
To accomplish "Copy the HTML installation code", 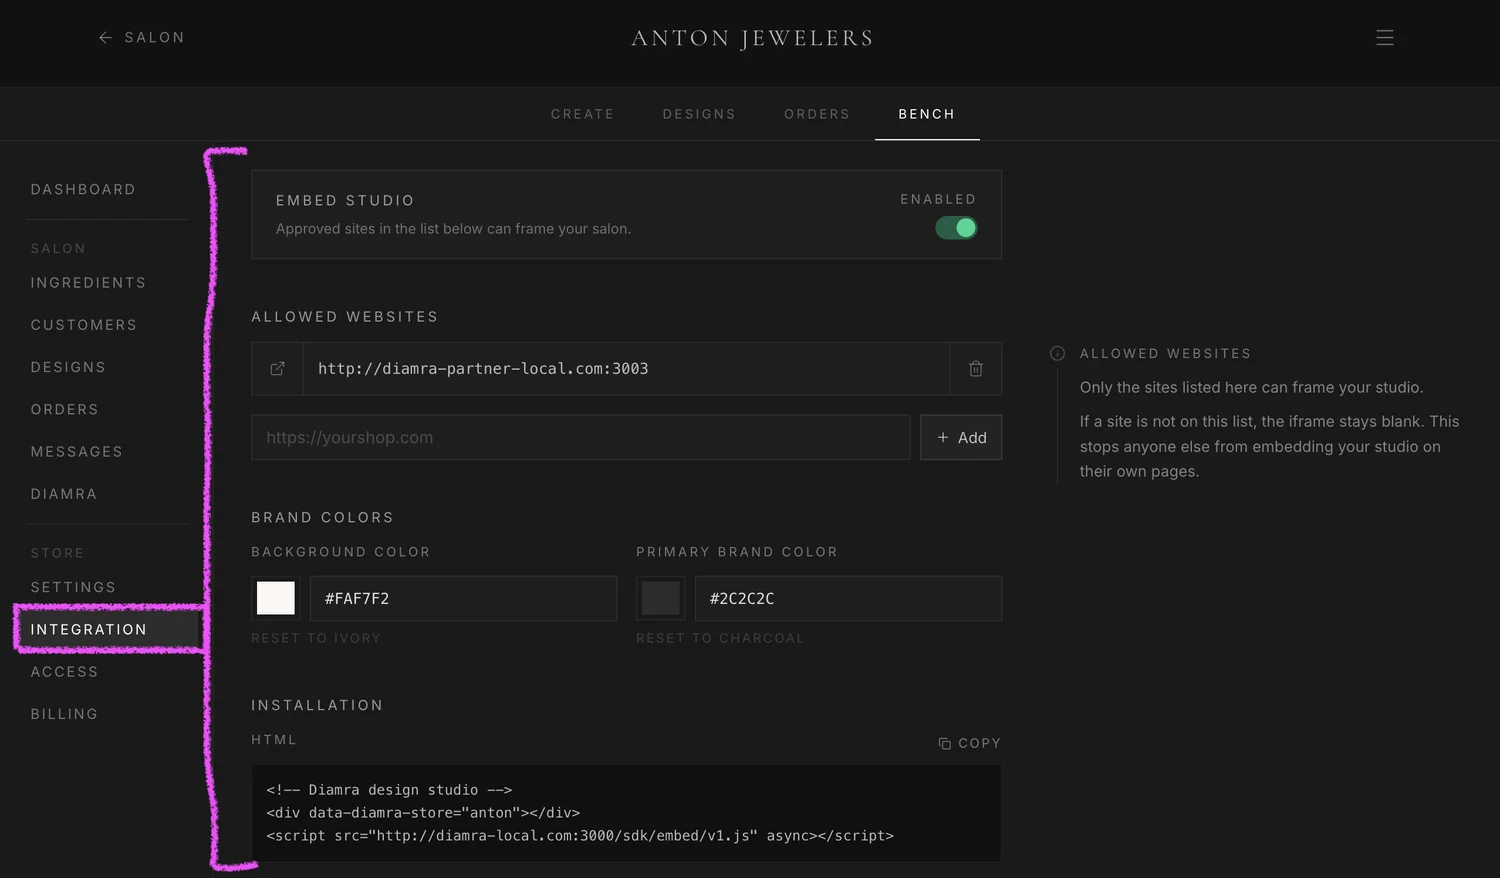I will [969, 743].
